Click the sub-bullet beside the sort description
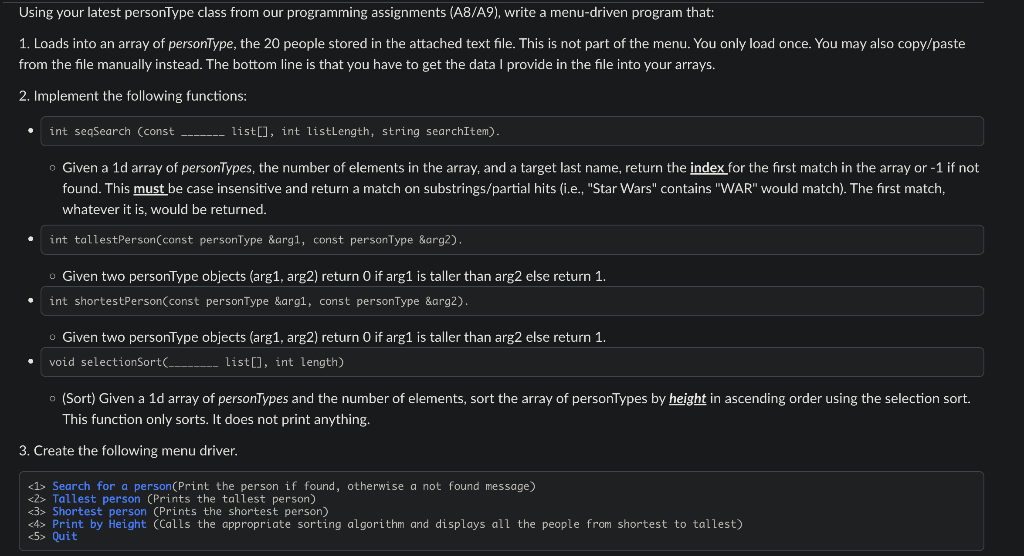The width and height of the screenshot is (1024, 556). [x=52, y=399]
